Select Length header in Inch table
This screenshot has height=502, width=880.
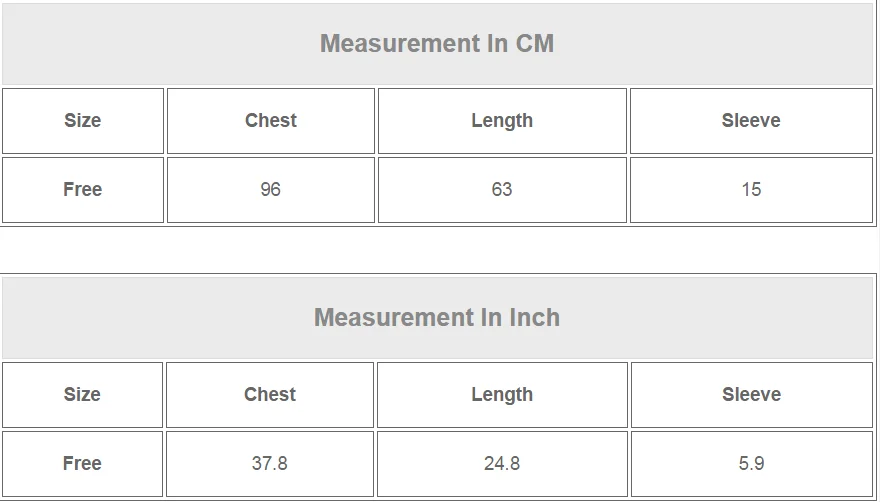pyautogui.click(x=502, y=395)
